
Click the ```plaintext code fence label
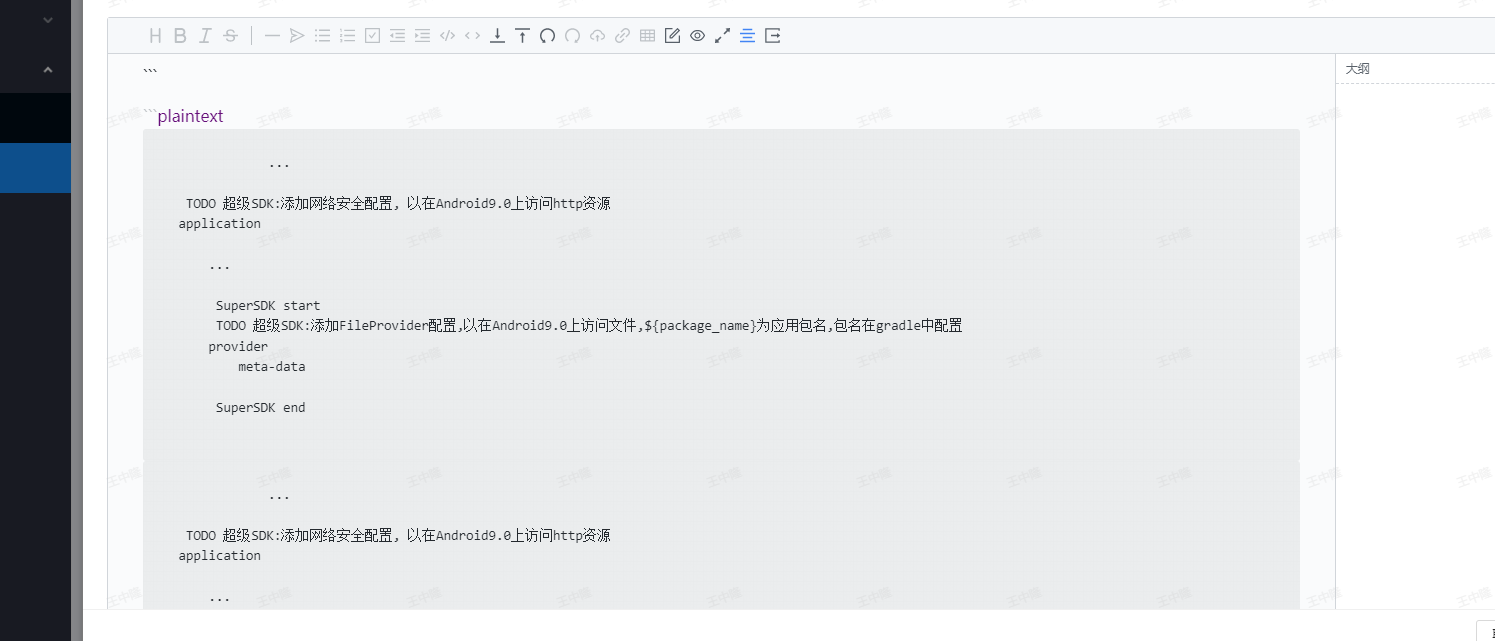[x=184, y=116]
